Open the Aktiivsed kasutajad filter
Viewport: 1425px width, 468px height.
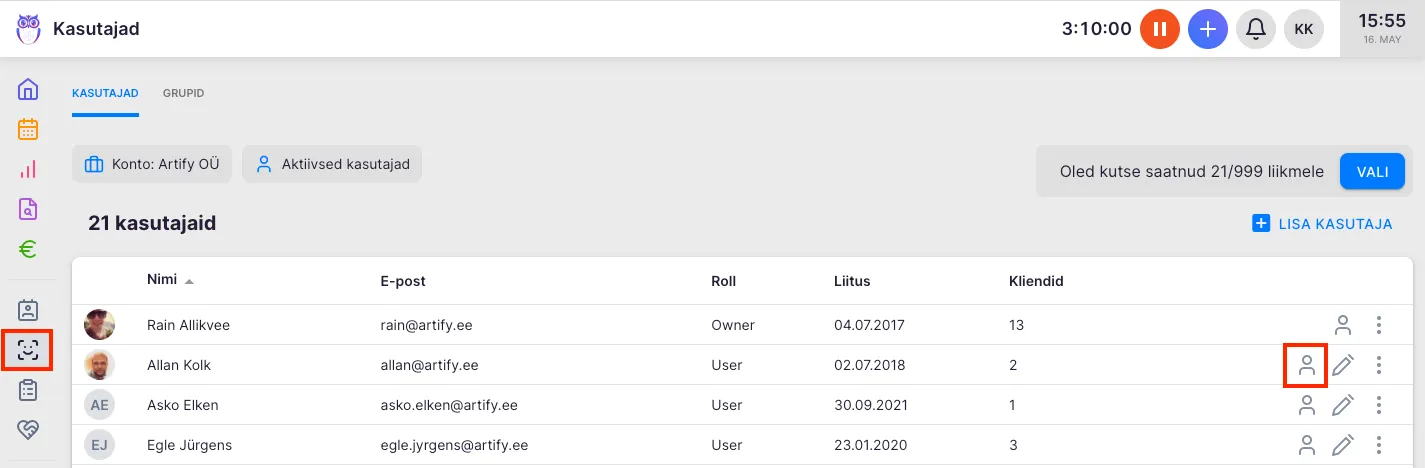coord(332,164)
